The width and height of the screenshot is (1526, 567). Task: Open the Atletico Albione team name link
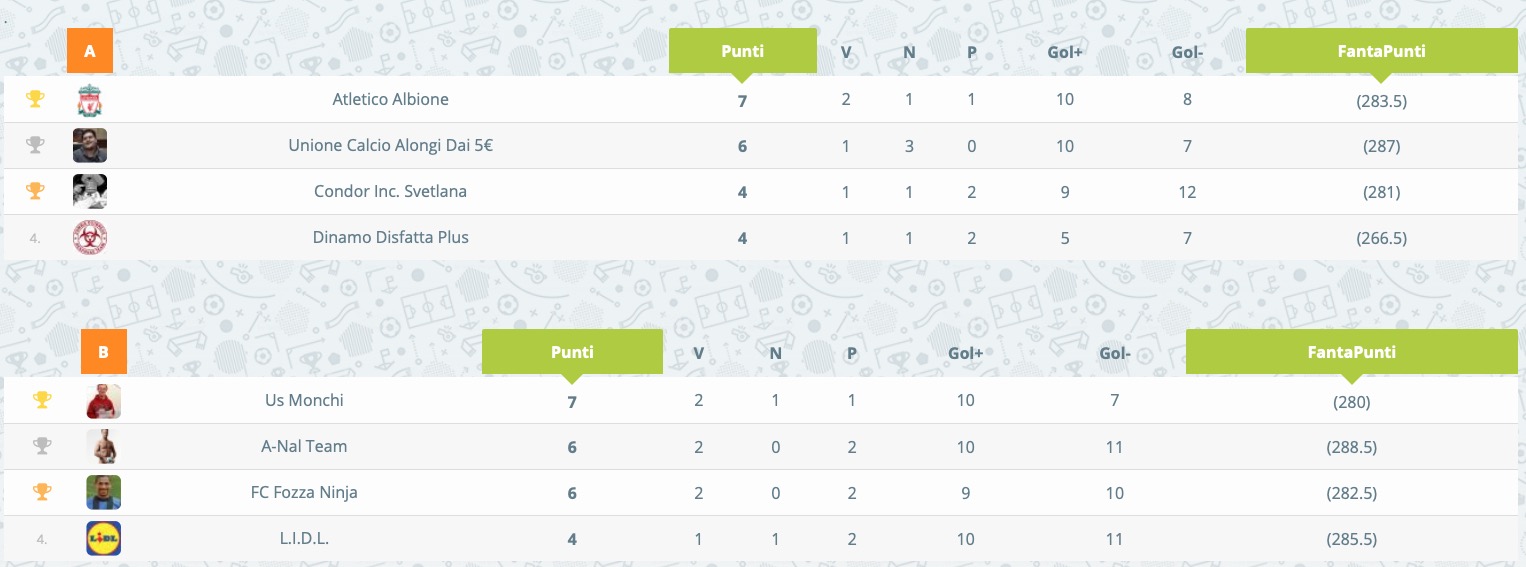(390, 99)
